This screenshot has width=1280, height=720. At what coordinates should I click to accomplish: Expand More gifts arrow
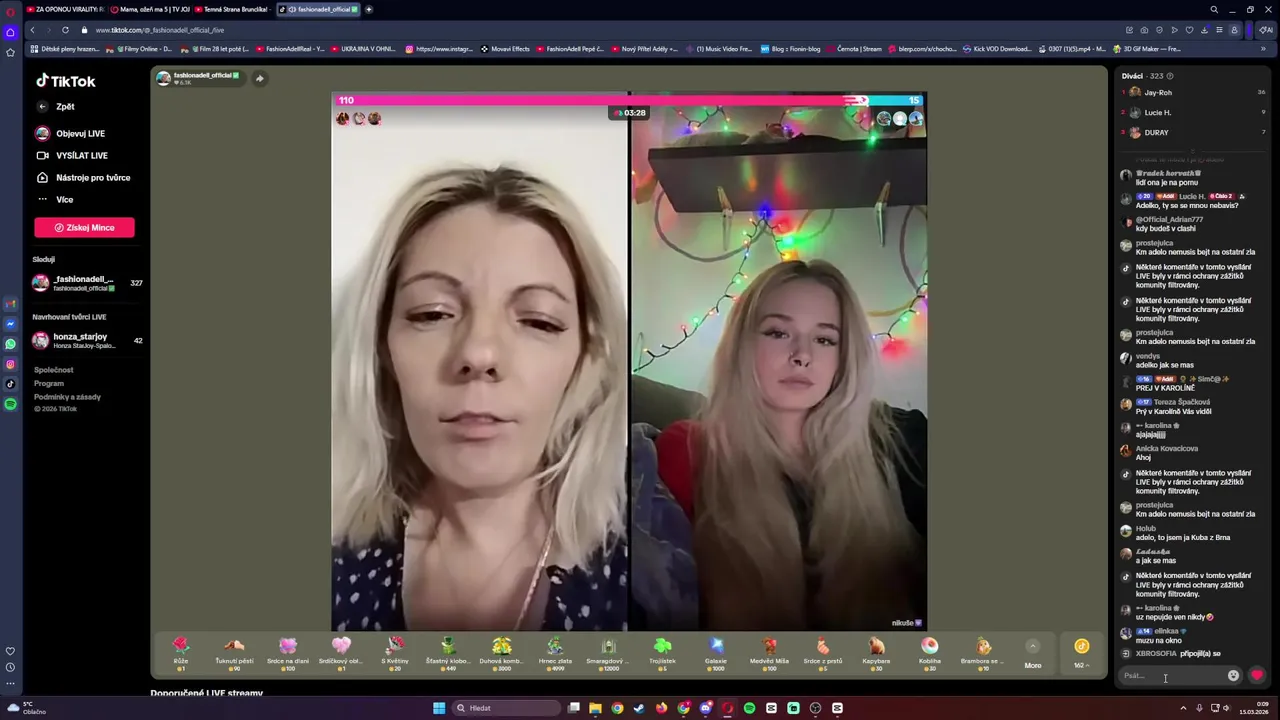pos(1032,646)
